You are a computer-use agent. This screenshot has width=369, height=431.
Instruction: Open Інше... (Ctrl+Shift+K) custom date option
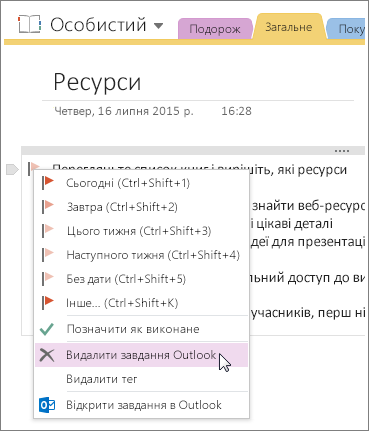(141, 303)
